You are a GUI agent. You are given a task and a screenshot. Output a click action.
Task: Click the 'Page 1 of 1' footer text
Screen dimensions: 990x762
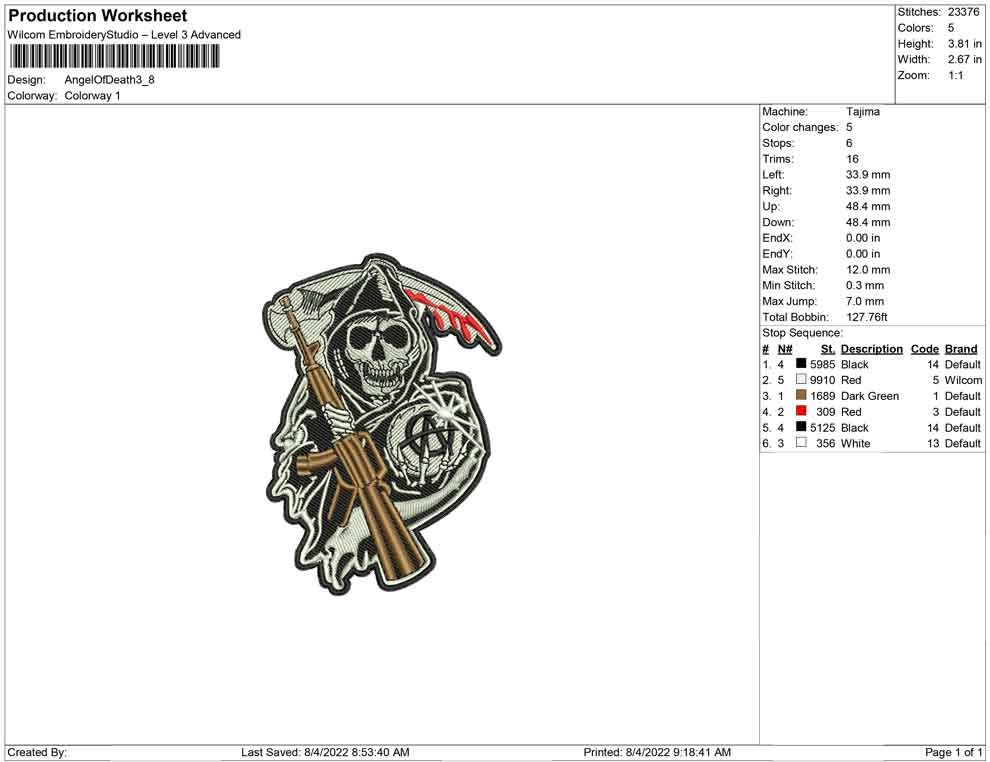tap(953, 752)
